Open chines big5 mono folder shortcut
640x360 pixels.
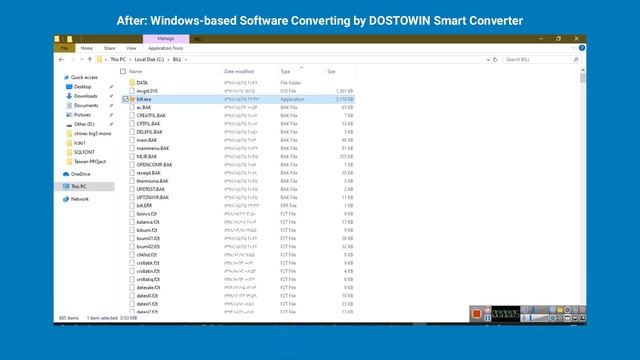[89, 133]
